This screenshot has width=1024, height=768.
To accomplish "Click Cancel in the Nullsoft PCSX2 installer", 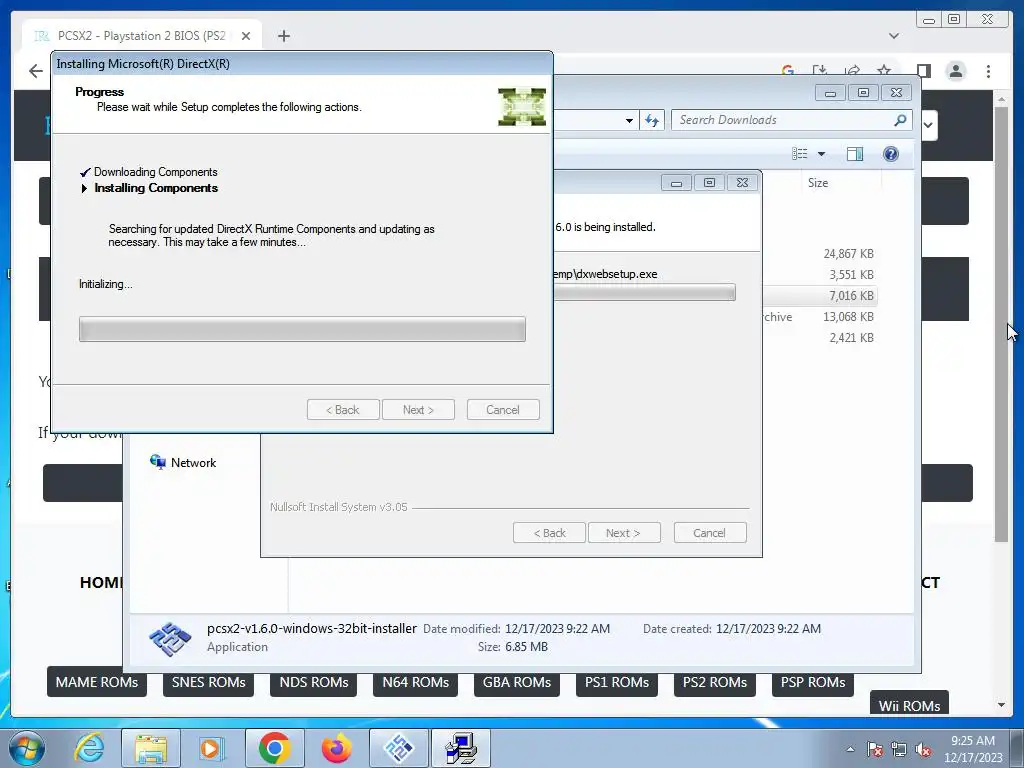I will [x=709, y=533].
